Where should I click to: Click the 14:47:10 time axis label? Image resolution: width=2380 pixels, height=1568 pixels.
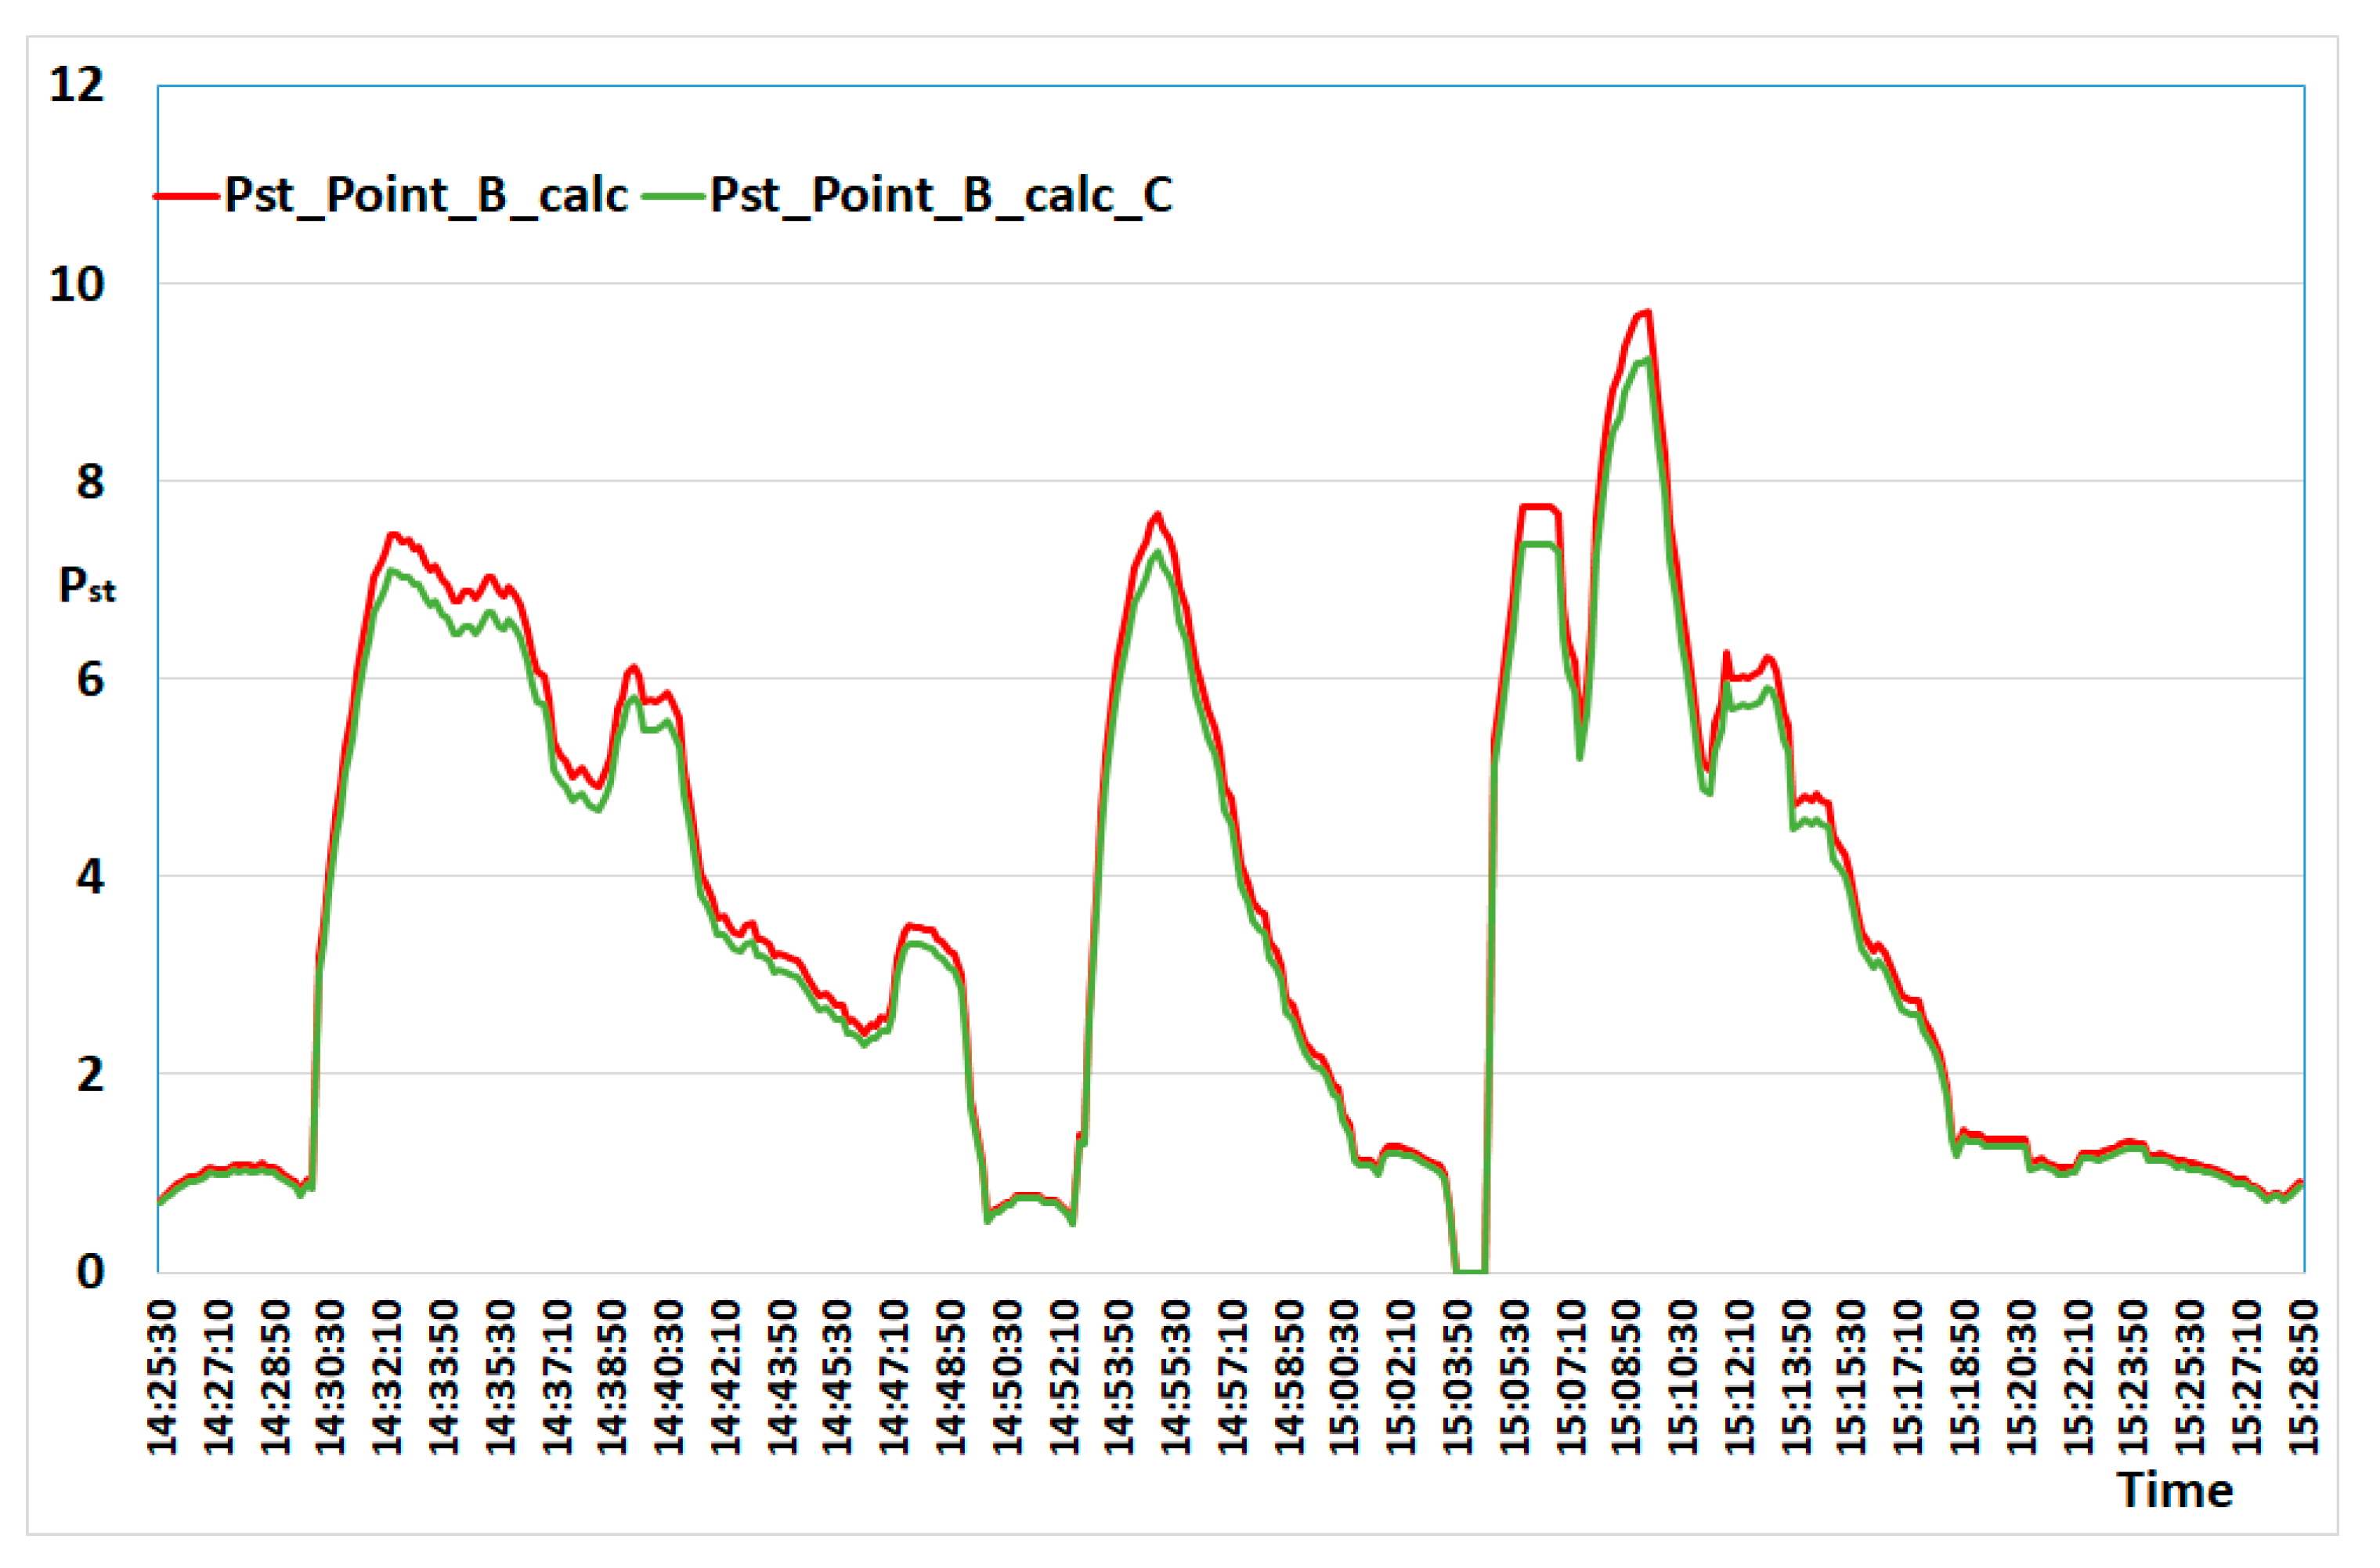pos(894,1377)
